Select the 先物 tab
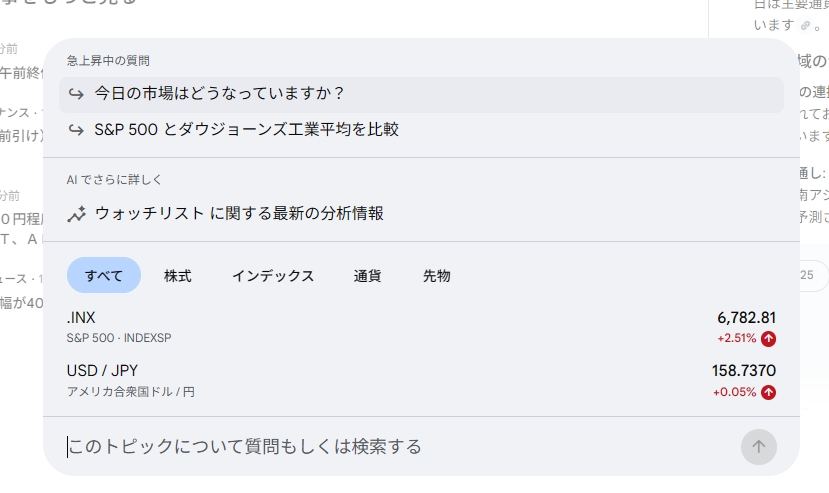The width and height of the screenshot is (829, 493). pyautogui.click(x=437, y=276)
